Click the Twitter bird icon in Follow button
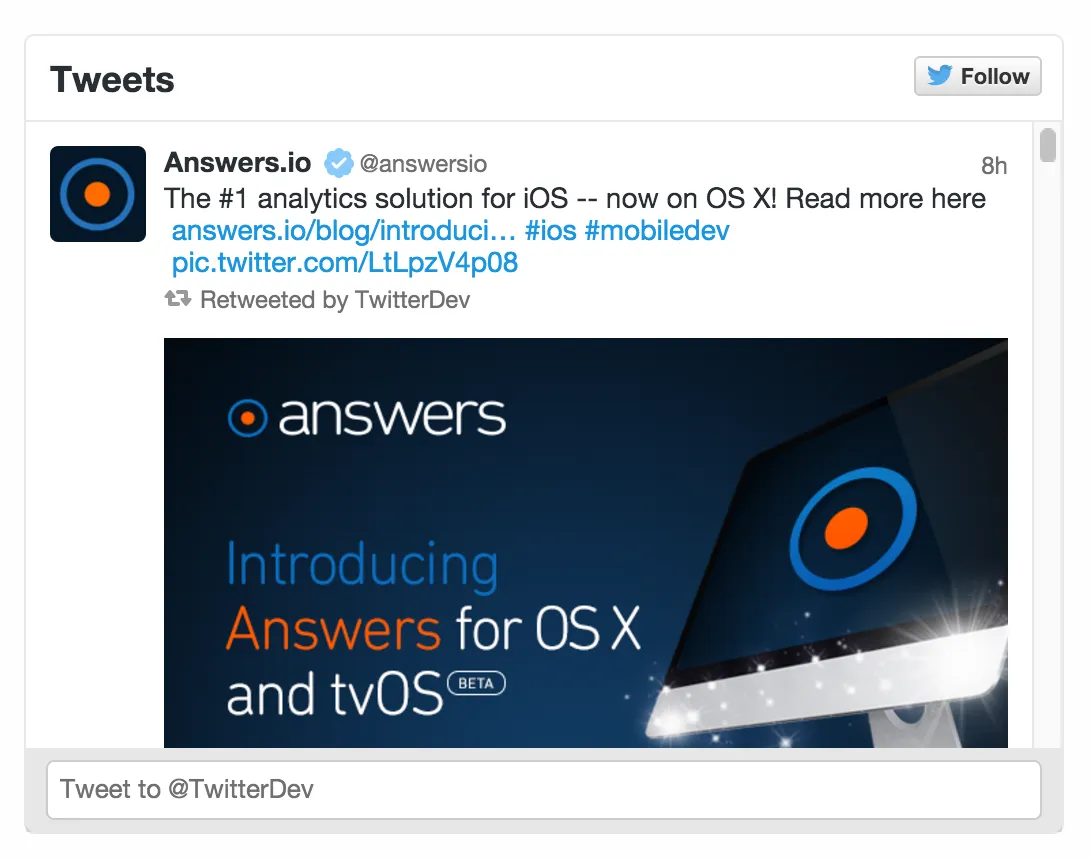The image size is (1090, 860). [939, 75]
